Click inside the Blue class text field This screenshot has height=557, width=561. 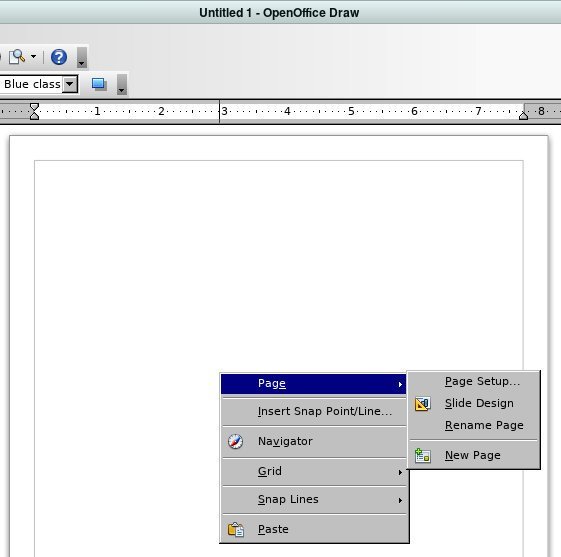(x=31, y=84)
